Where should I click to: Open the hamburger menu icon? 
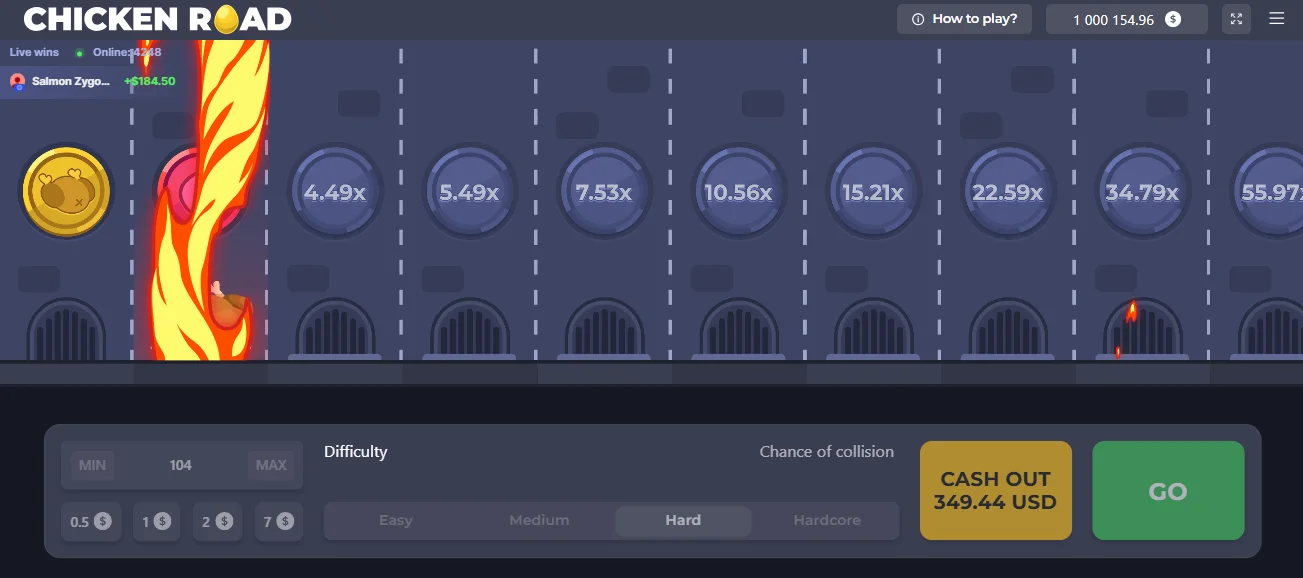click(1276, 18)
